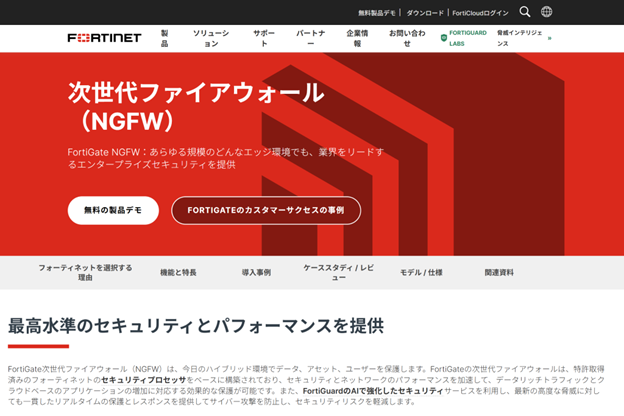The height and width of the screenshot is (416, 624).
Task: Go to FORTIGUARD LABS link
Action: click(x=468, y=38)
